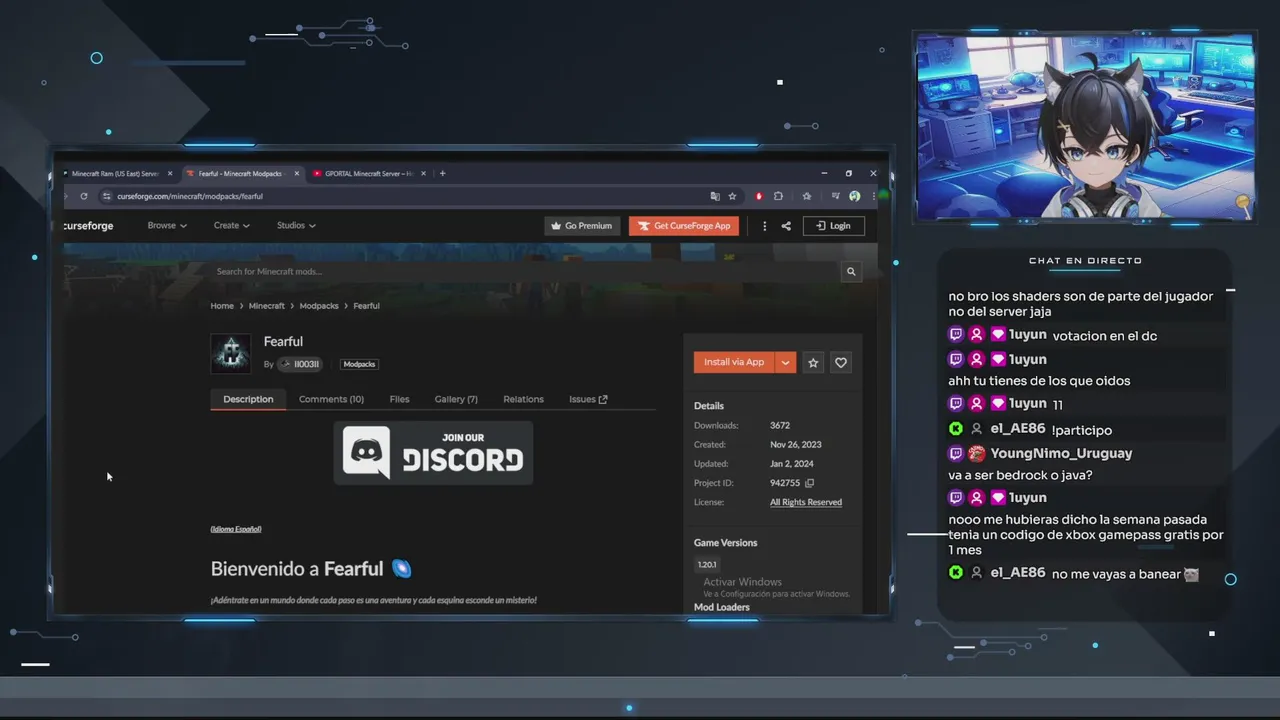
Task: Copy the Project ID 942755
Action: pos(810,483)
